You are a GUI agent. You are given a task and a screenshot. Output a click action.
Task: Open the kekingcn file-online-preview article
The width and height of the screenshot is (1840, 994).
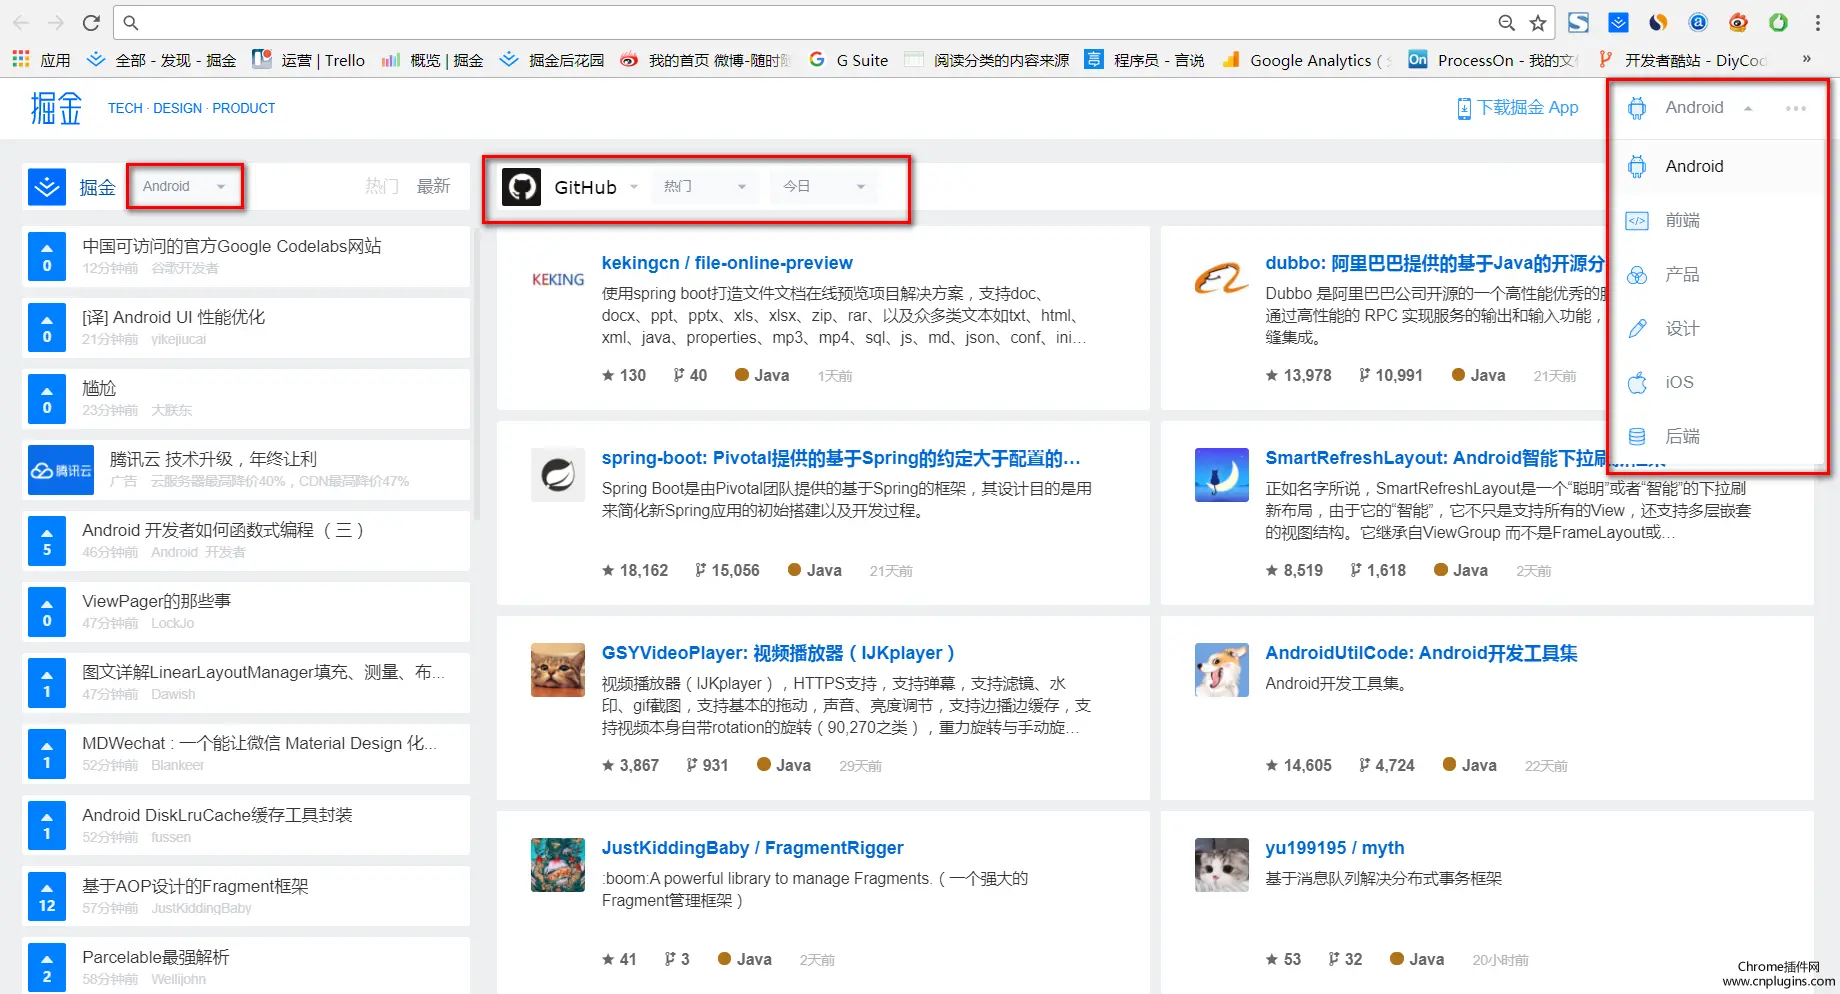pyautogui.click(x=727, y=262)
